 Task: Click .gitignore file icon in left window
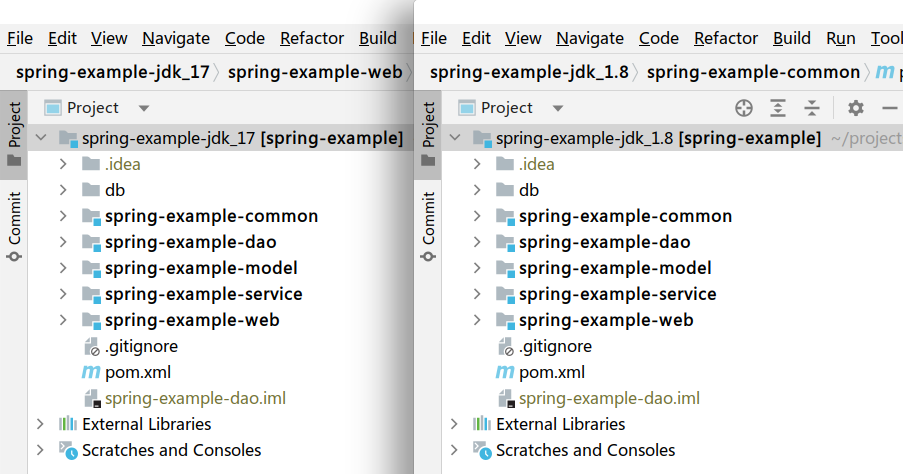pos(92,347)
